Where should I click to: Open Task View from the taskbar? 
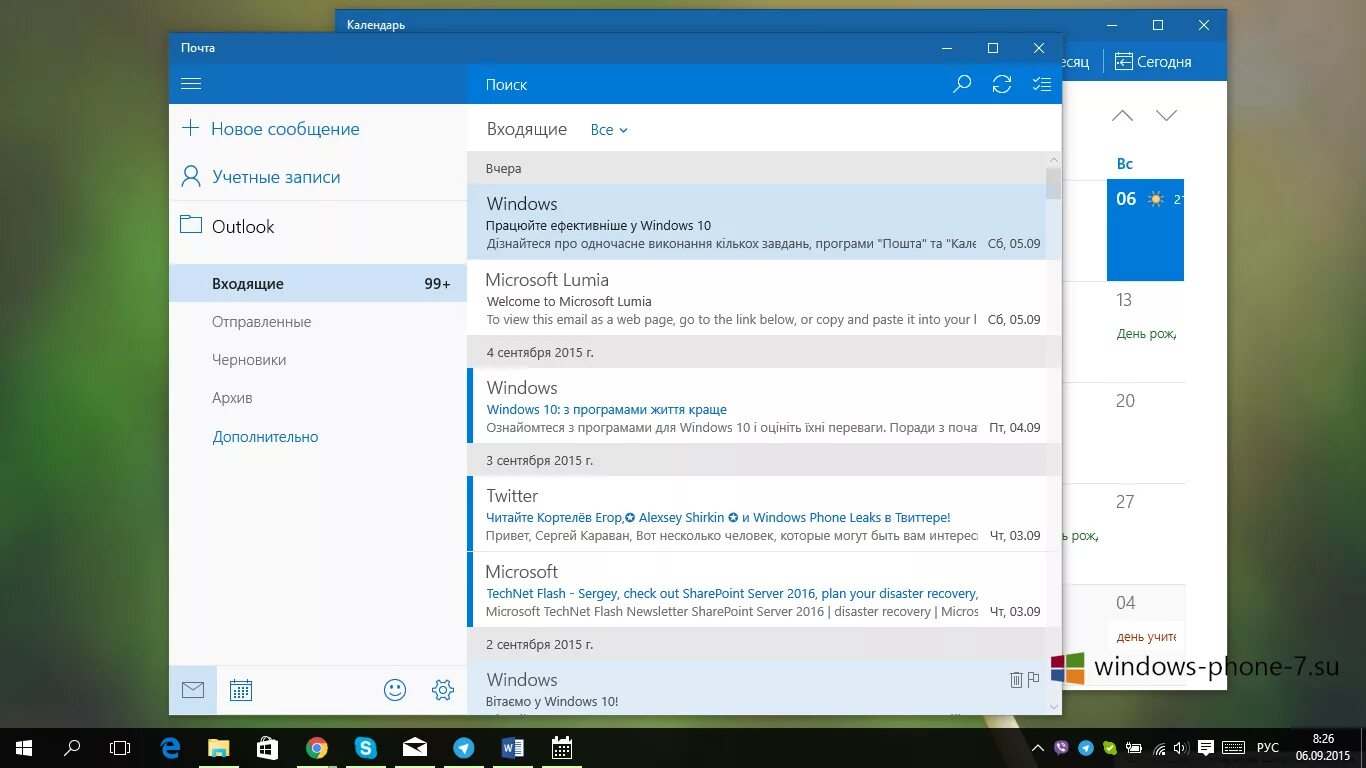[x=120, y=747]
